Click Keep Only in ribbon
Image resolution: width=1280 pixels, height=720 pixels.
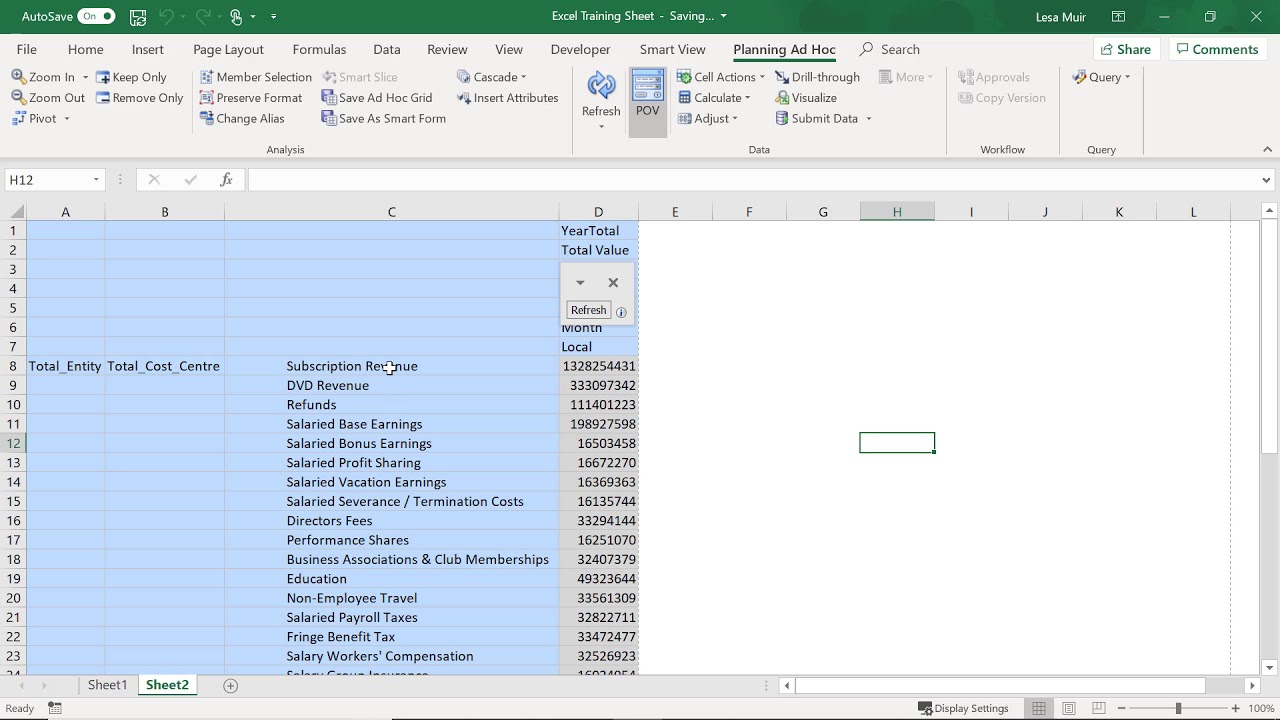(x=131, y=77)
